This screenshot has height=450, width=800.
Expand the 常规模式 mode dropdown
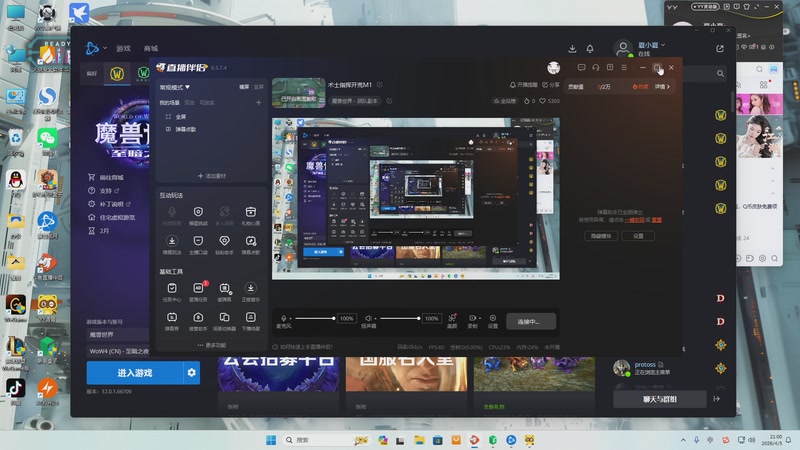pos(174,87)
